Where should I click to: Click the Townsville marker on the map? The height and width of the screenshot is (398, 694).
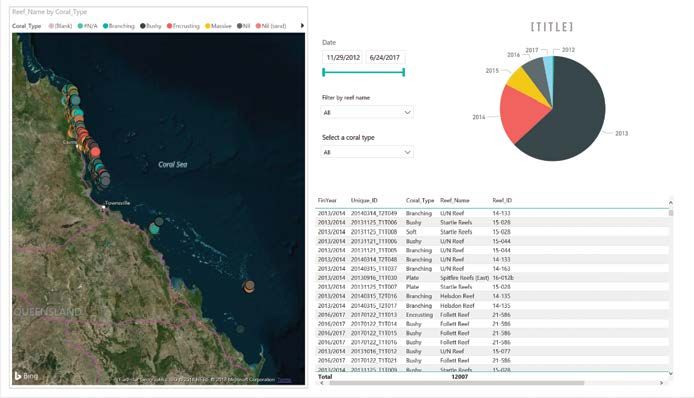104,207
